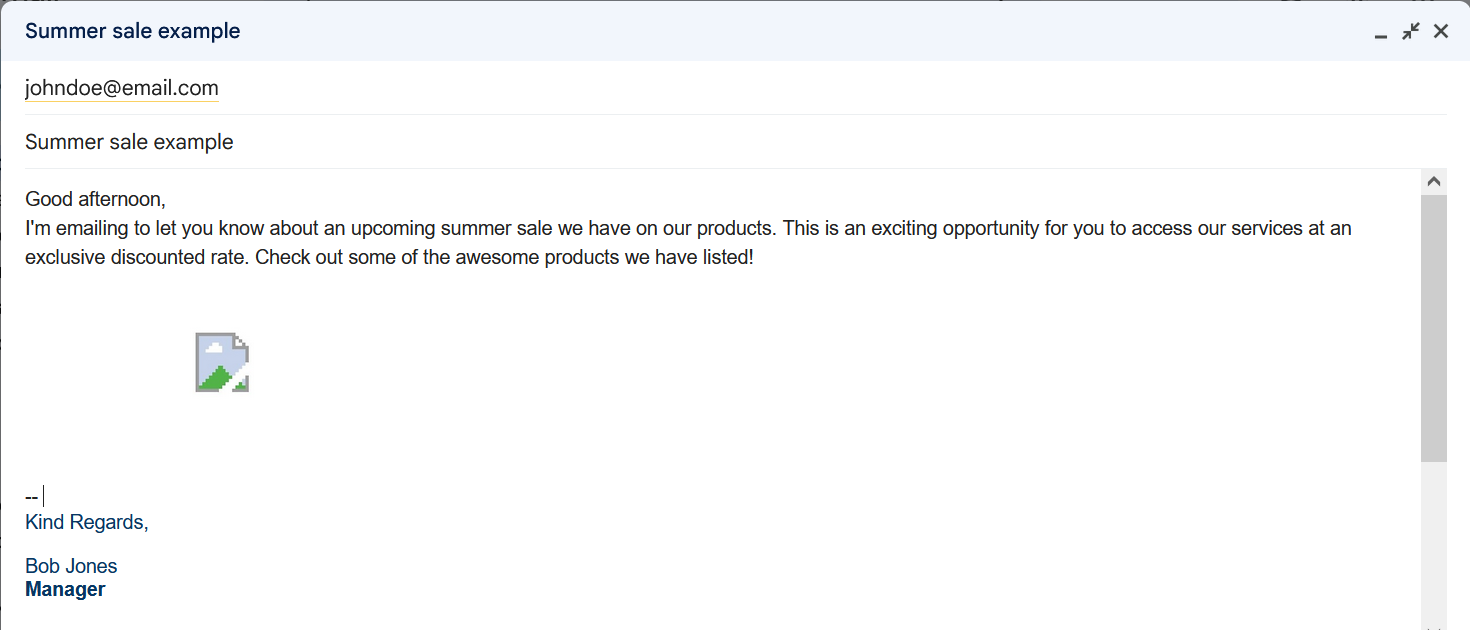Click into the Subject field text
This screenshot has height=630, width=1470.
pos(129,142)
